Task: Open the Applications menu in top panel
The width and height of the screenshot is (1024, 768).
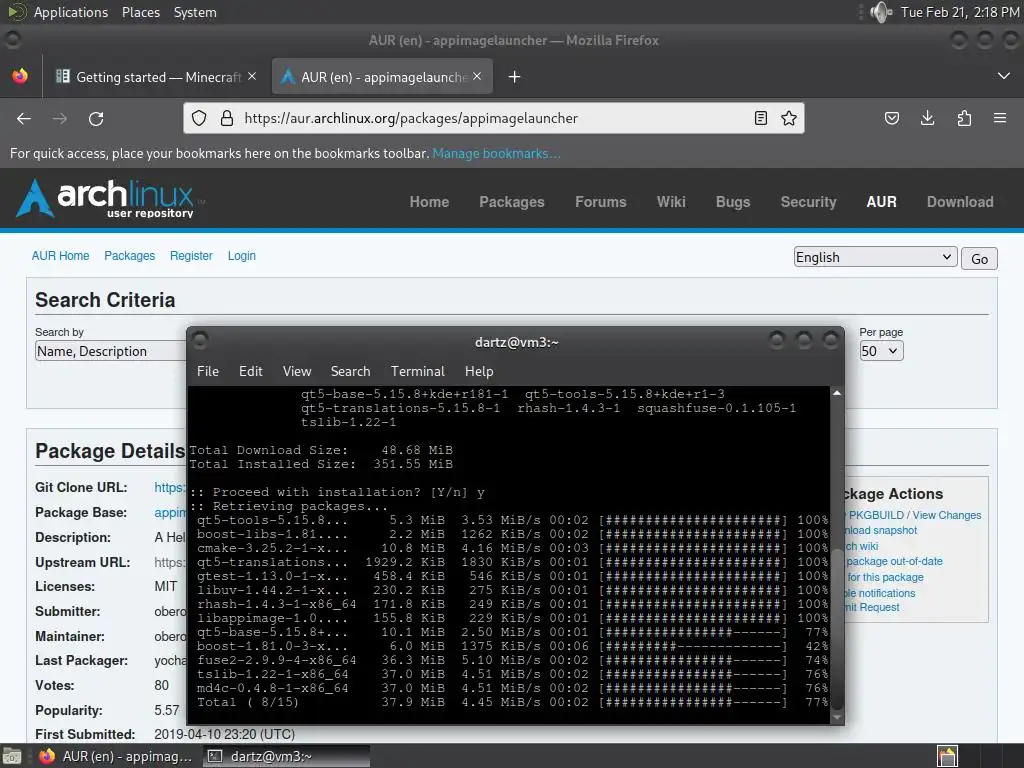Action: [x=71, y=12]
